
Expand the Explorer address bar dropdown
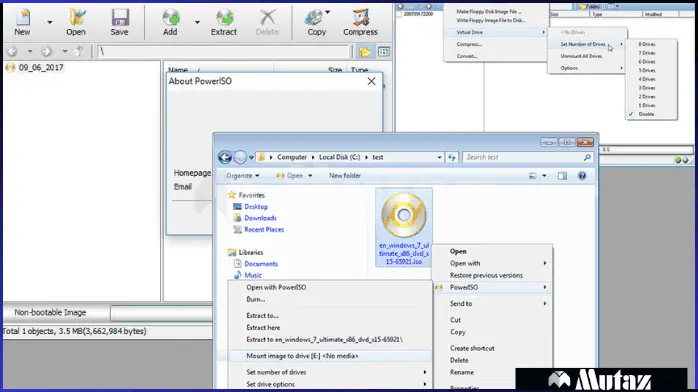click(x=439, y=157)
